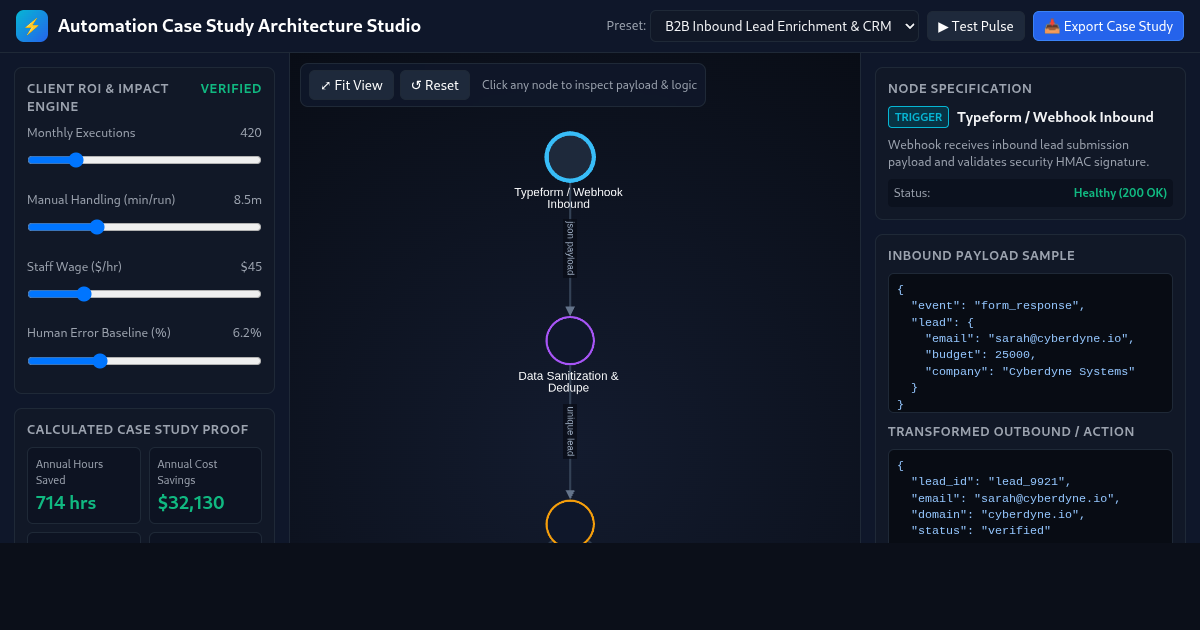Adjust the Staff Wage slider
The height and width of the screenshot is (630, 1200).
144,294
